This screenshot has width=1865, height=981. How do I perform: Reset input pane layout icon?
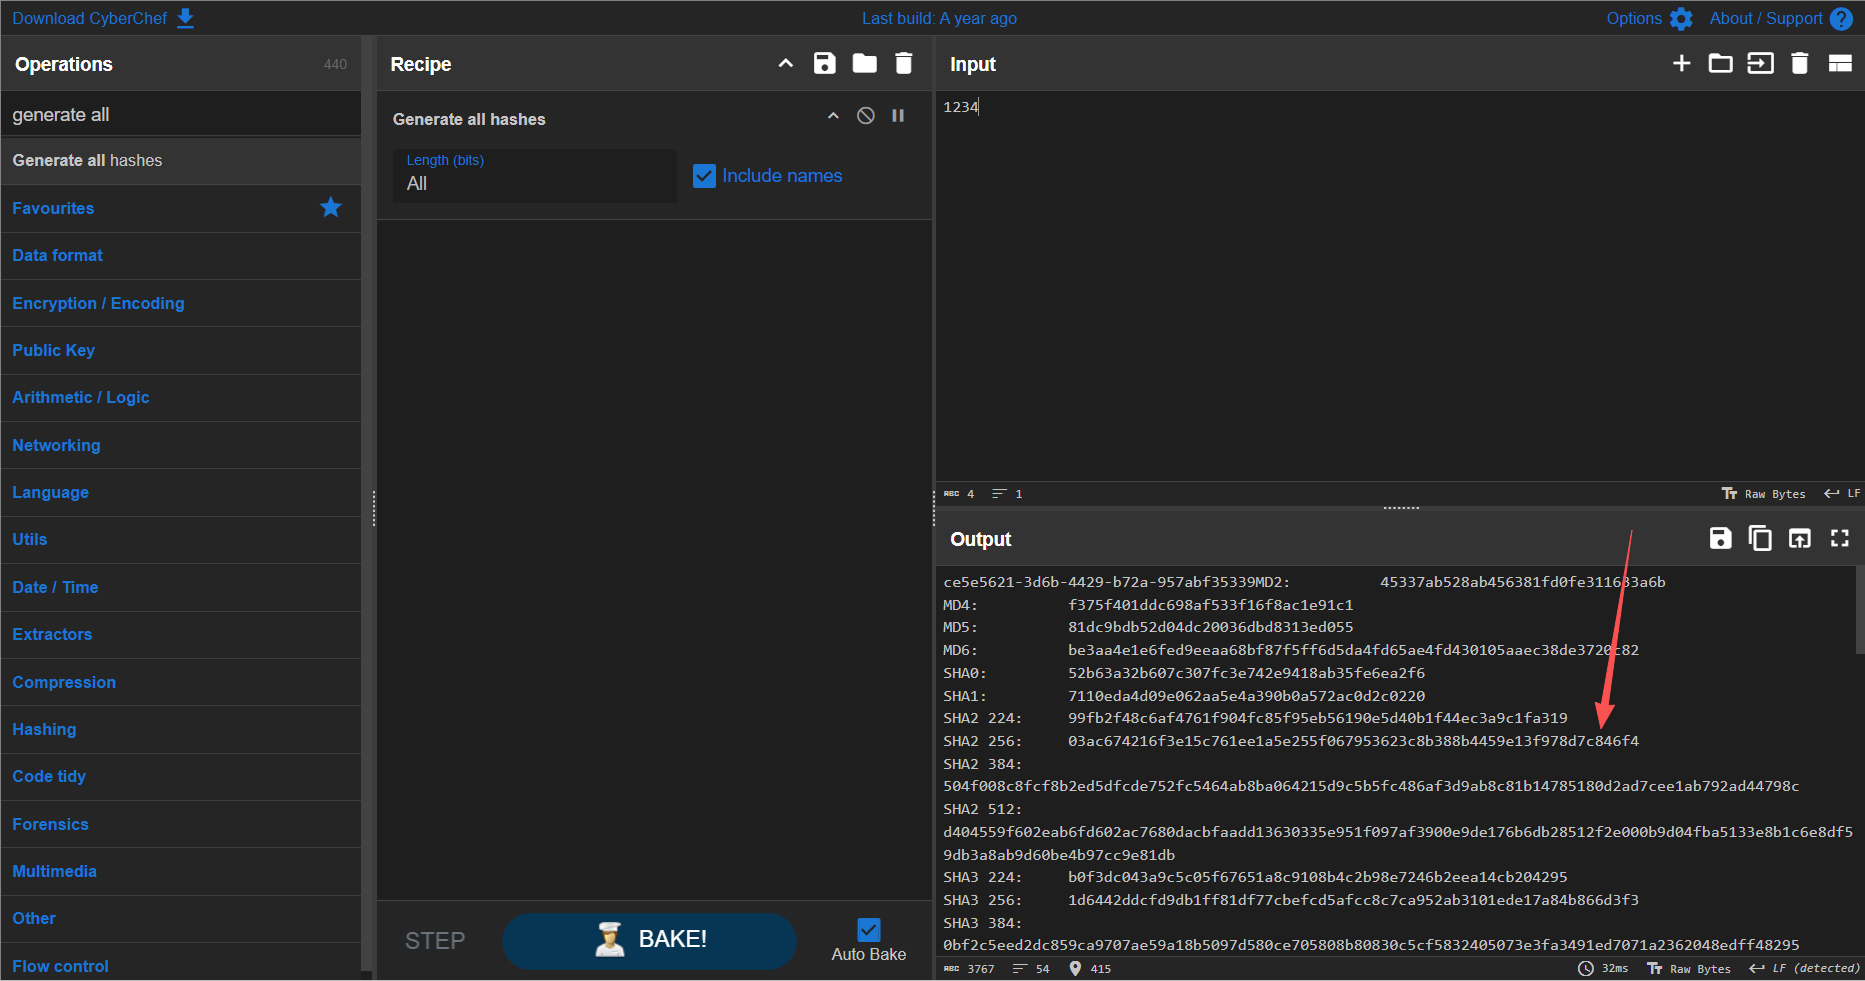[1840, 64]
